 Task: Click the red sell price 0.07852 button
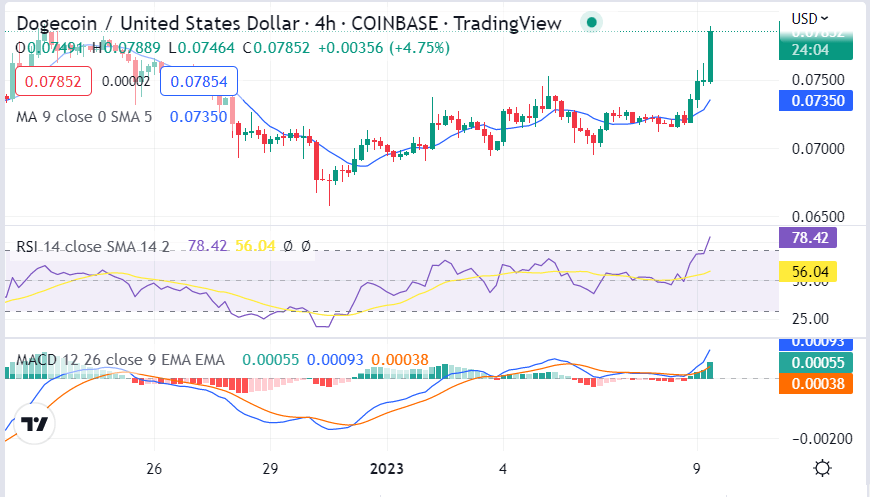53,82
